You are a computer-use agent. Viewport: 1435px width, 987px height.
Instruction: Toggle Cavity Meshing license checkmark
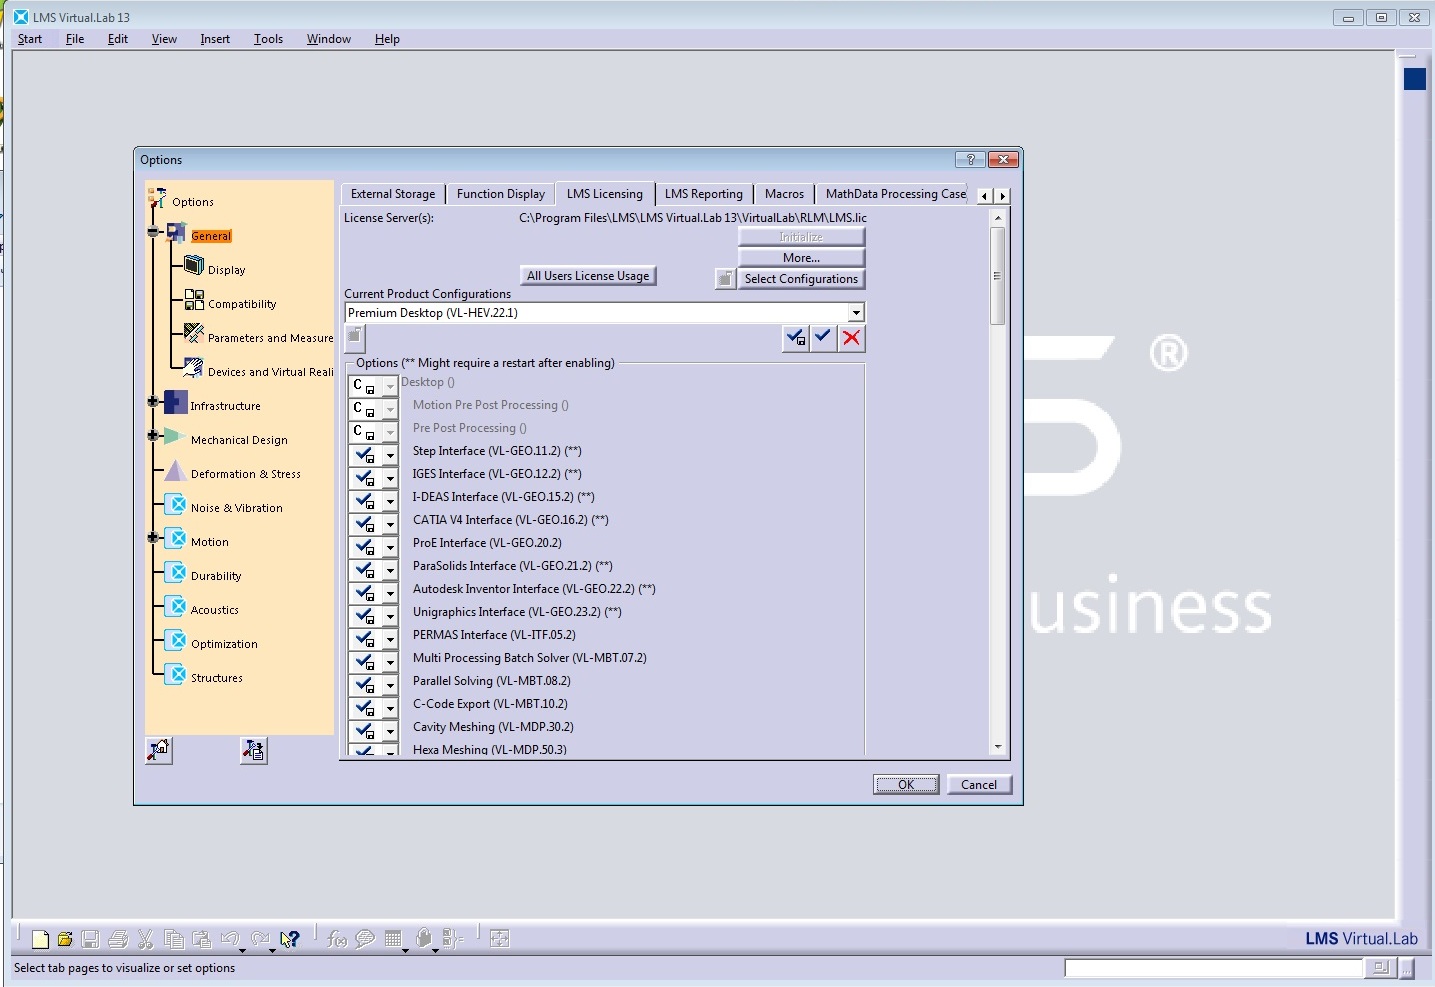click(365, 730)
